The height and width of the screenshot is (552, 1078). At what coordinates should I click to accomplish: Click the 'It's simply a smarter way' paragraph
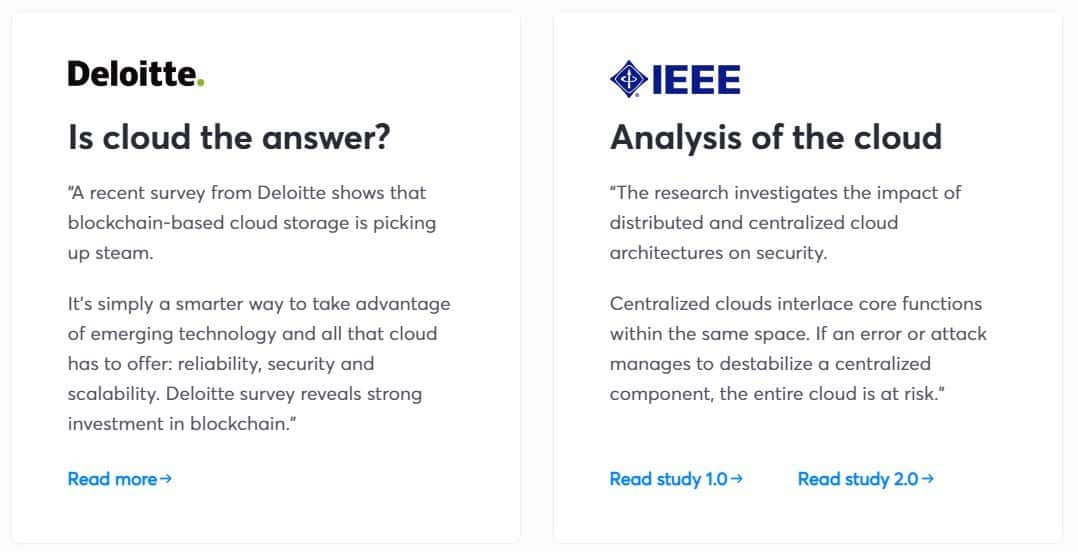tap(259, 364)
